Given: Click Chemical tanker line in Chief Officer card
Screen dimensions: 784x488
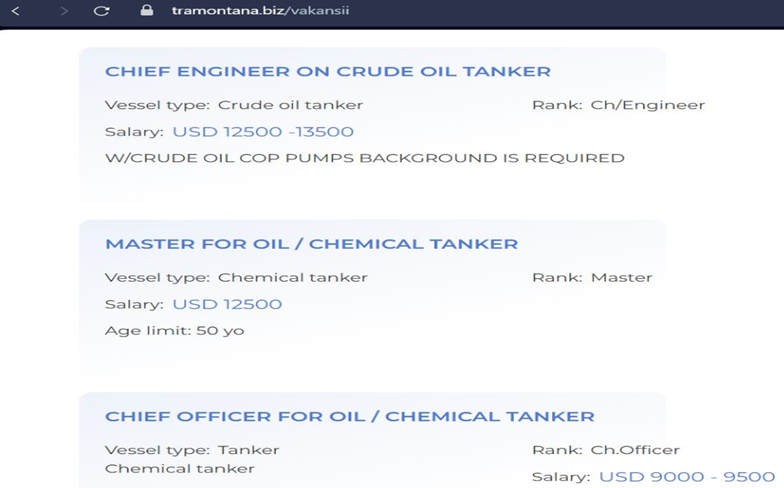Looking at the screenshot, I should point(180,468).
